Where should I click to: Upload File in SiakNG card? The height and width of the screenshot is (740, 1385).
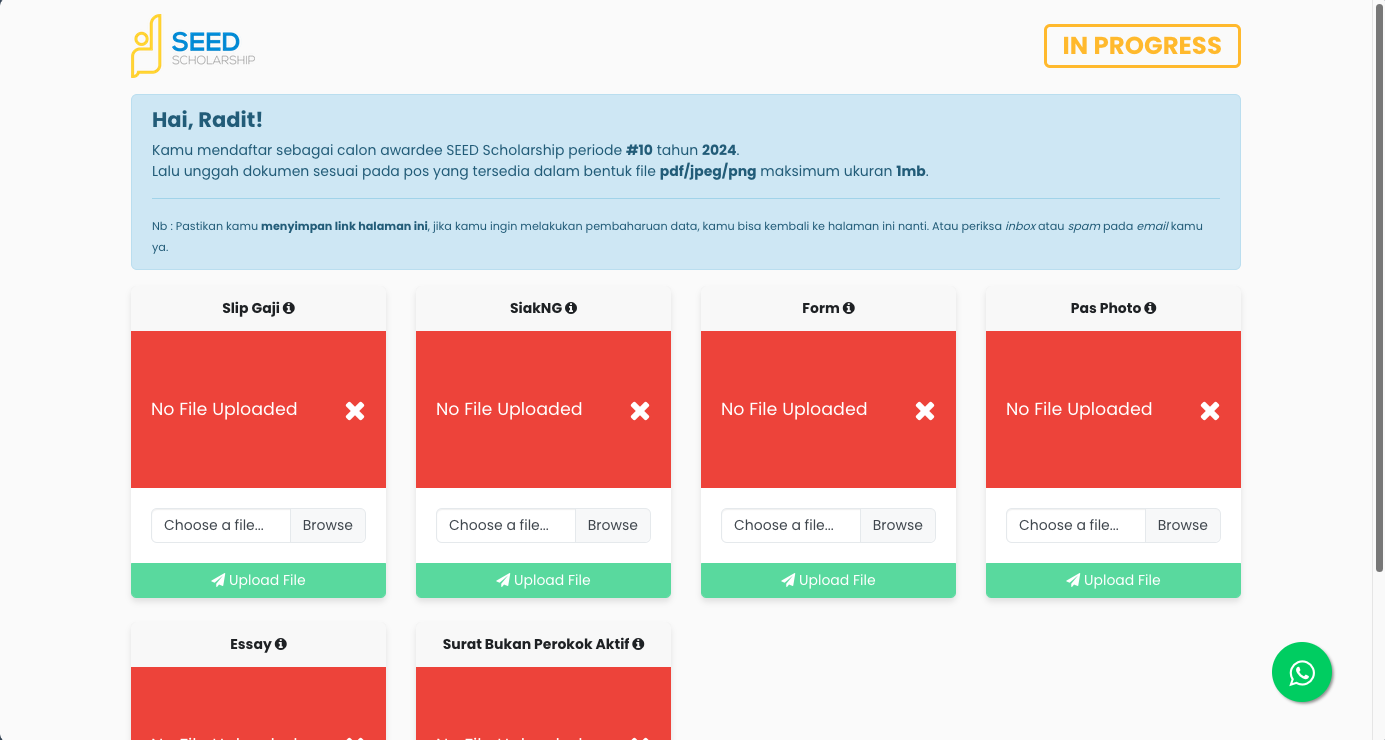tap(543, 580)
